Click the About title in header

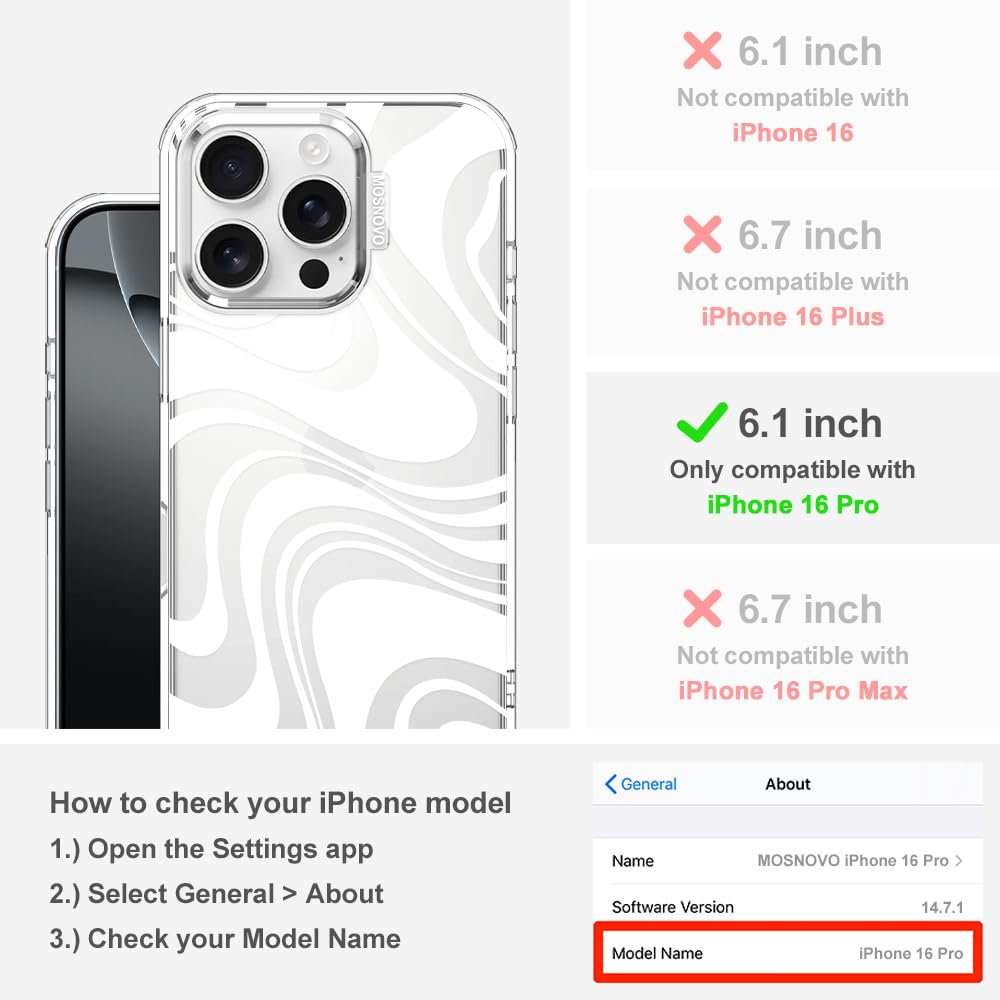point(788,784)
